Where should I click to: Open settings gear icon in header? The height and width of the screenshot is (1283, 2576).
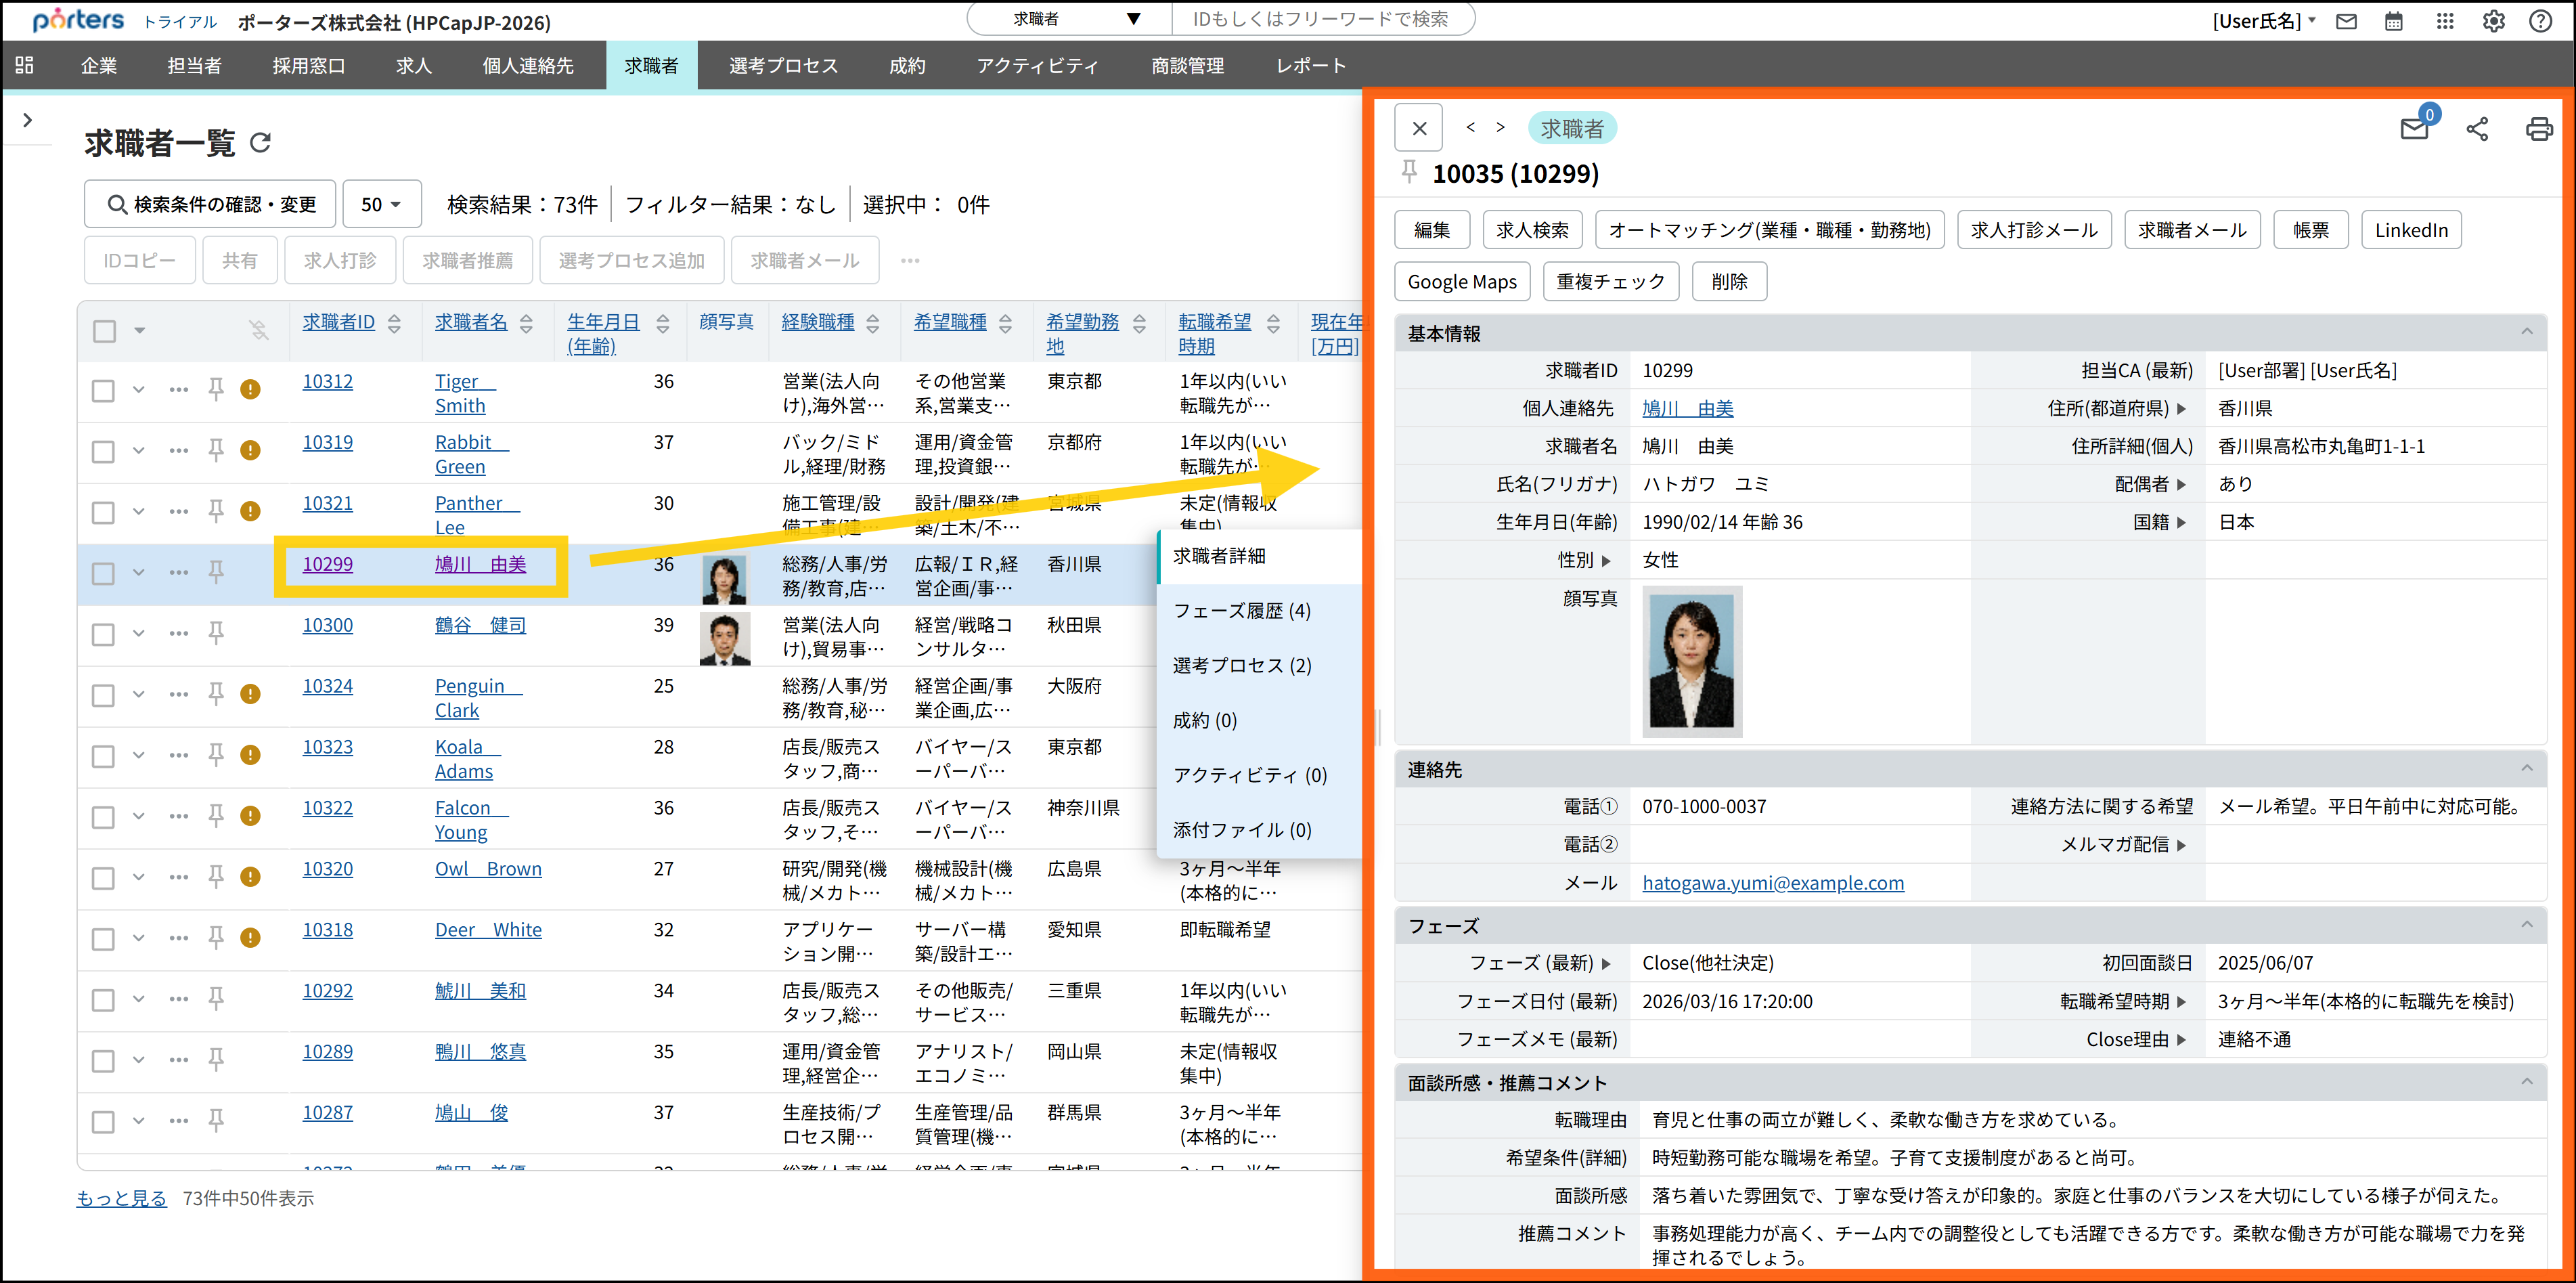[x=2493, y=21]
